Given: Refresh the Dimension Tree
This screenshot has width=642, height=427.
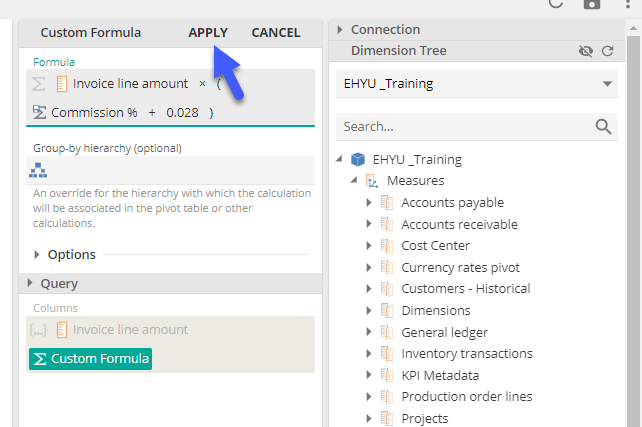Looking at the screenshot, I should (x=607, y=51).
